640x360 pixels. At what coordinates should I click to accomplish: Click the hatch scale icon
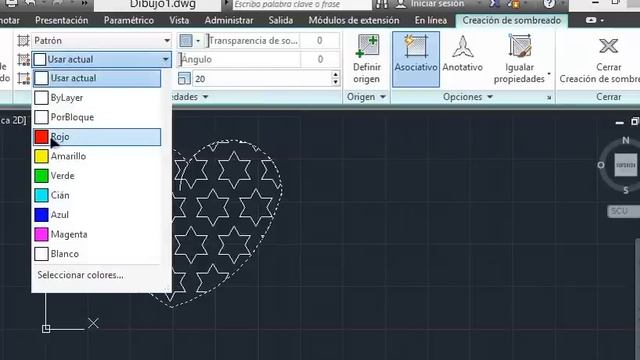[184, 78]
